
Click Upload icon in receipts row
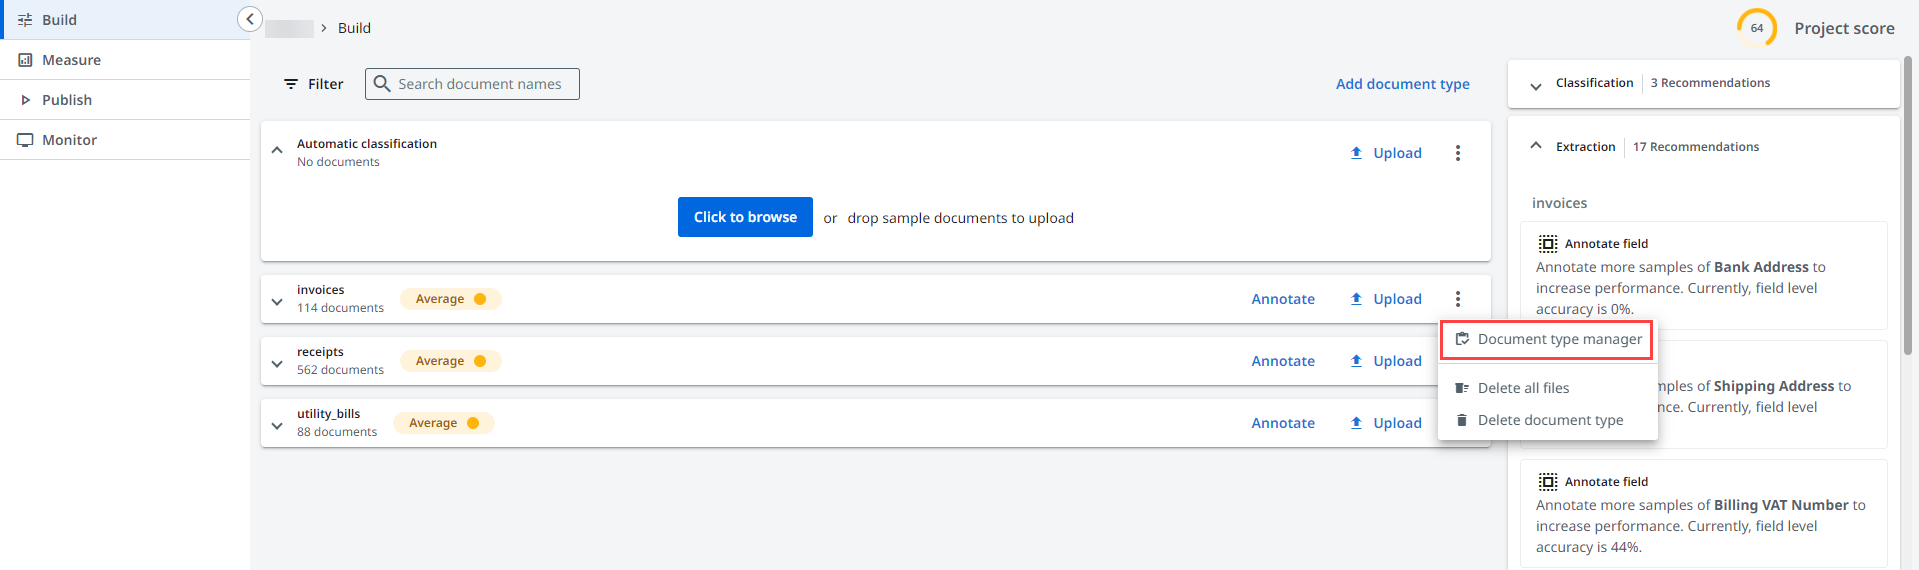pos(1356,361)
